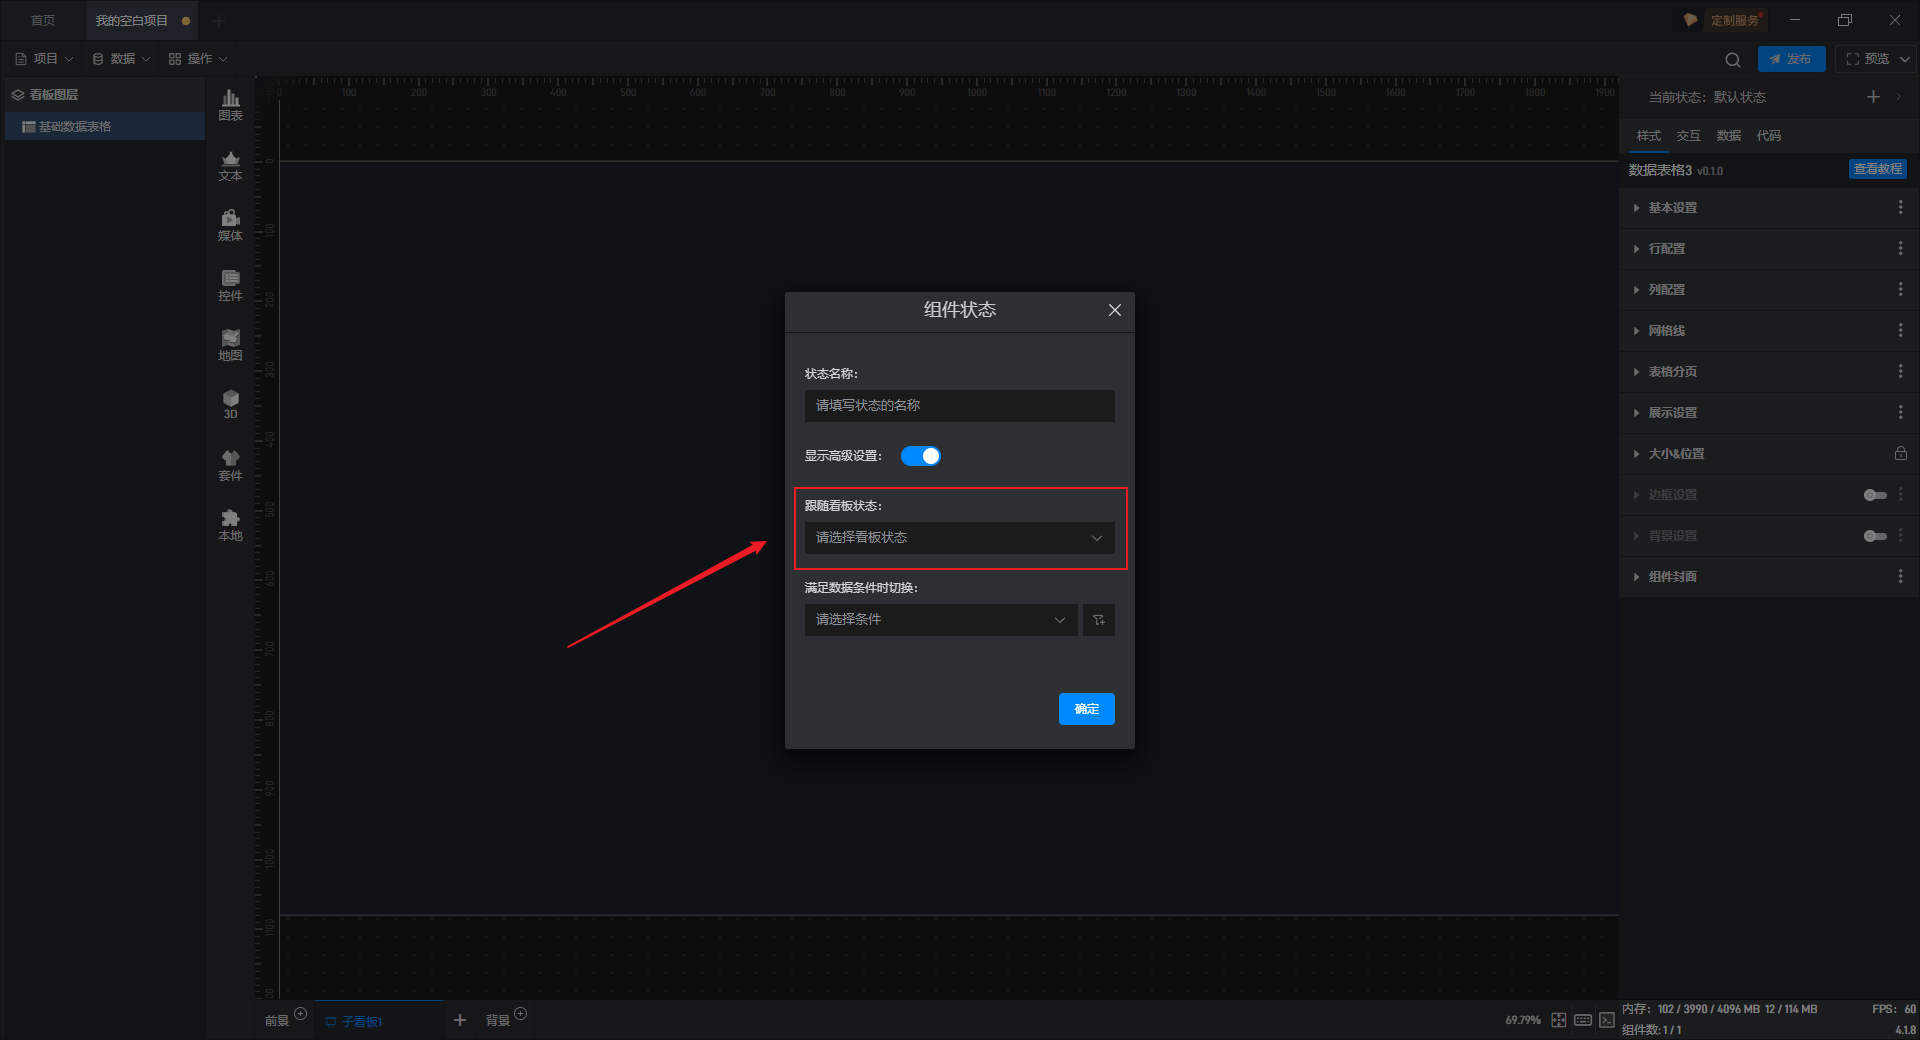The image size is (1920, 1040).
Task: Add background layer via plus next to 背景
Action: [521, 1014]
